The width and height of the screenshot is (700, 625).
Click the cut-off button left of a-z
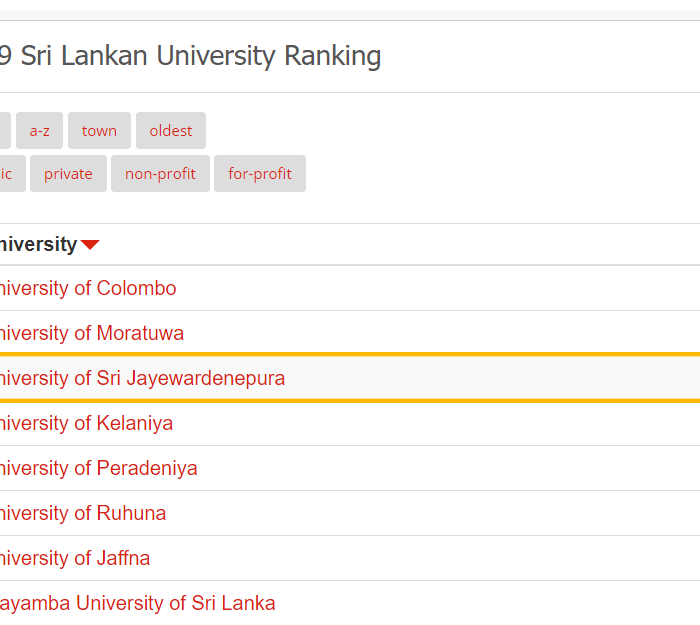4,131
